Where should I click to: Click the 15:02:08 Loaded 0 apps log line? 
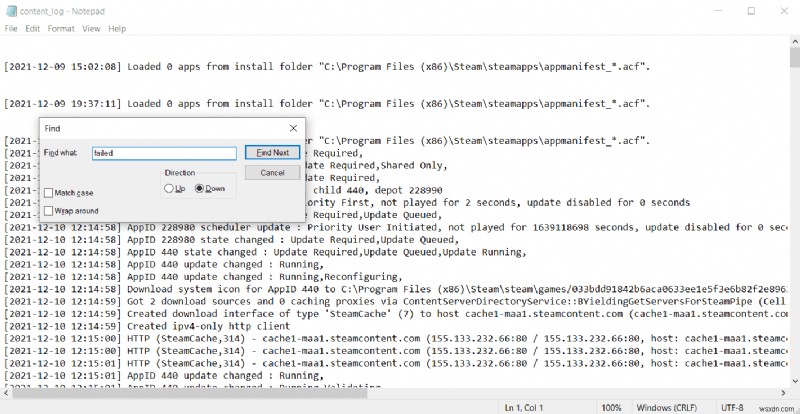[x=327, y=66]
